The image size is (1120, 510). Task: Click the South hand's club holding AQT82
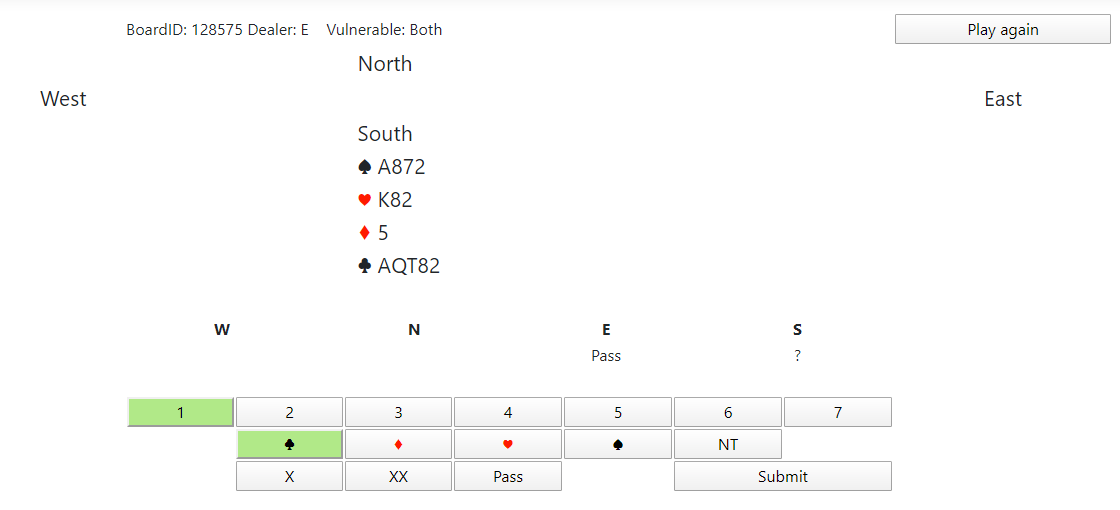coord(399,266)
